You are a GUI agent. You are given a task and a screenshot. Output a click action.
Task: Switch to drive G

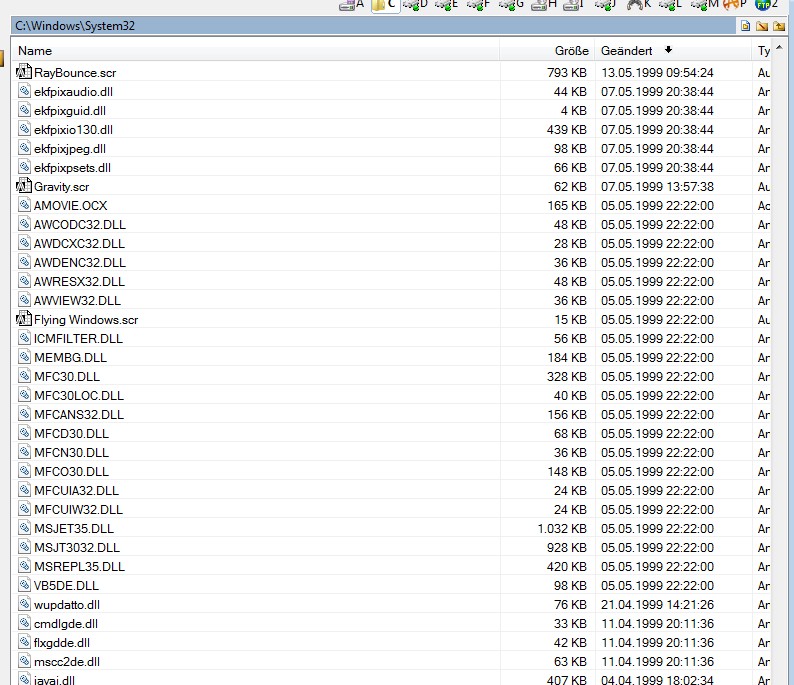[511, 5]
